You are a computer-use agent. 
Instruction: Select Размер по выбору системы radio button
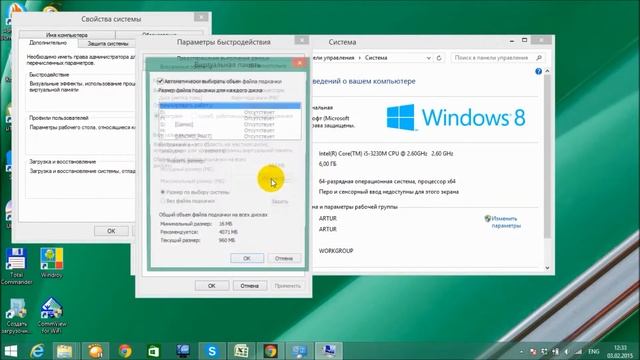point(163,192)
